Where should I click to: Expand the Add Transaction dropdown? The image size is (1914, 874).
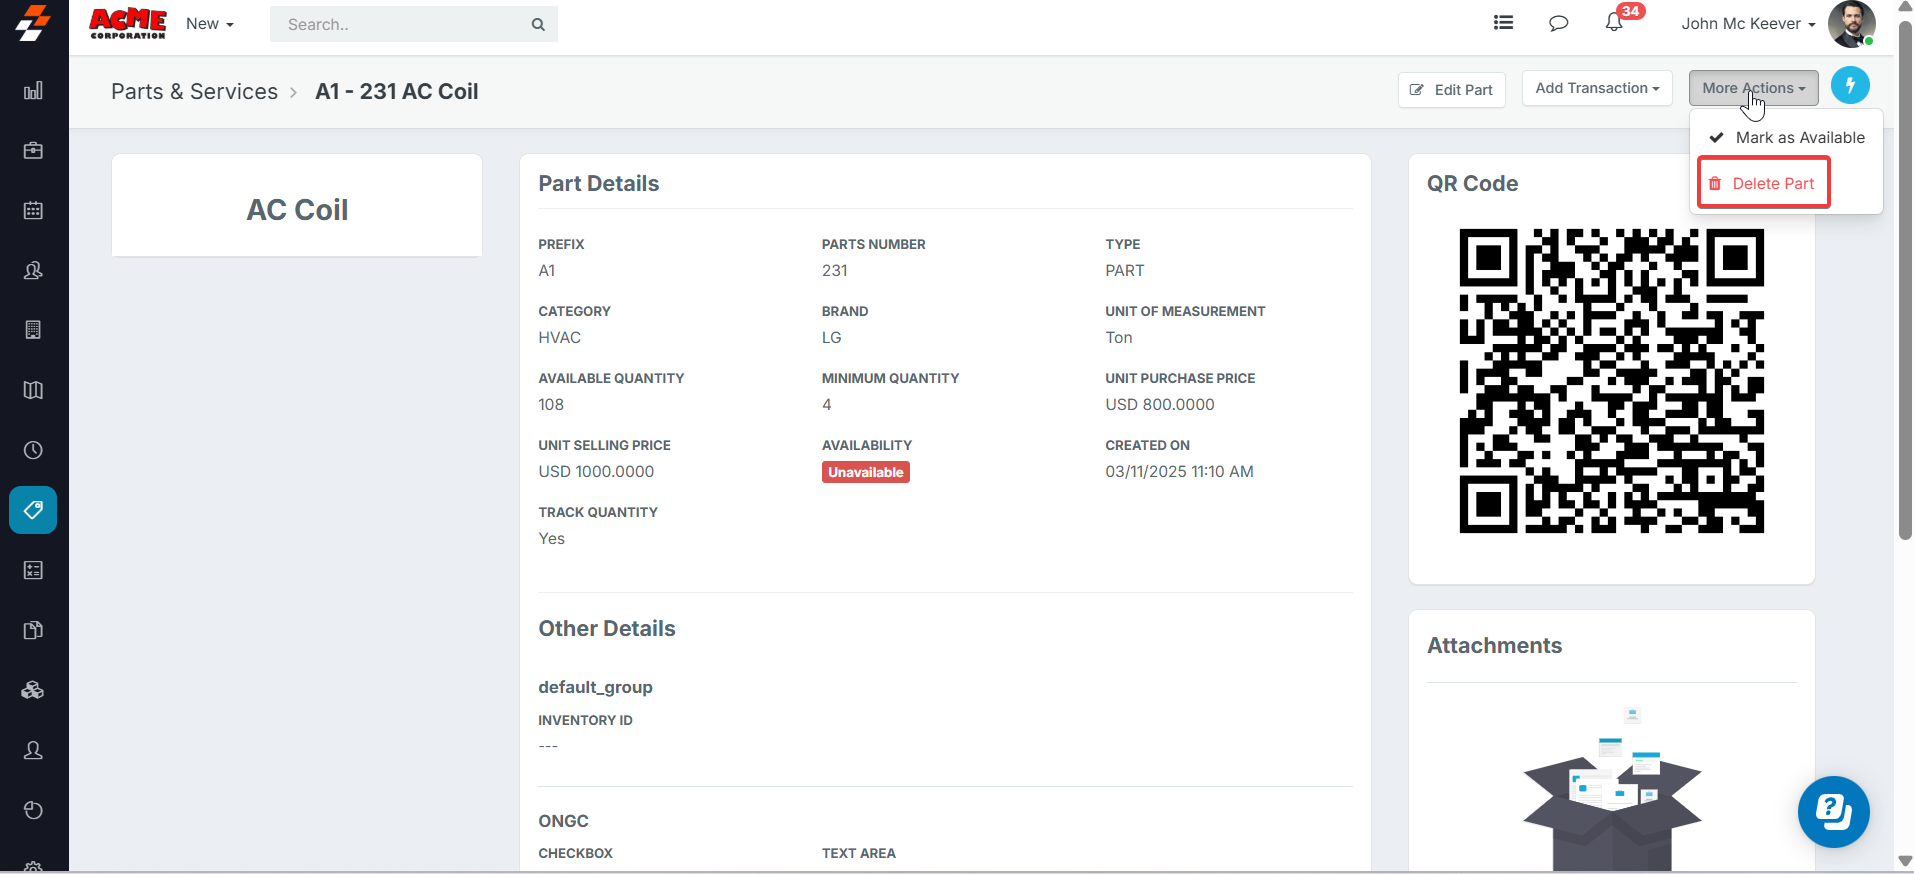point(1596,88)
